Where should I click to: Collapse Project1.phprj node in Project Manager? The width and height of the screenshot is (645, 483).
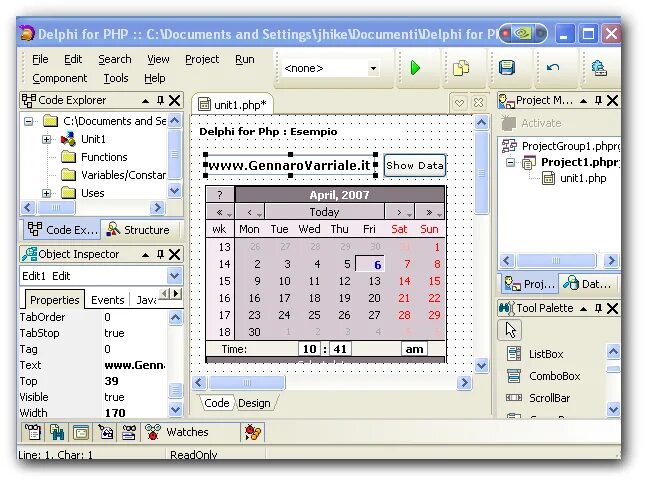click(510, 163)
